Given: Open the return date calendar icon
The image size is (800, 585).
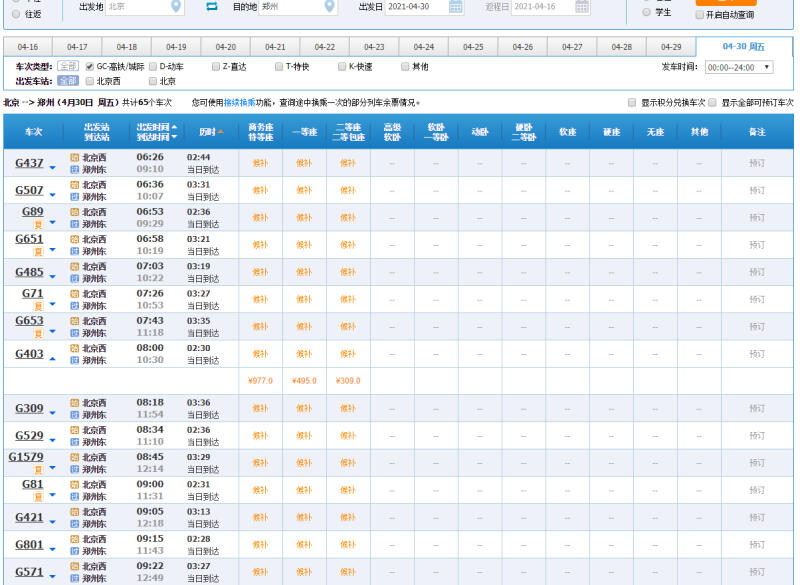Looking at the screenshot, I should coord(582,7).
